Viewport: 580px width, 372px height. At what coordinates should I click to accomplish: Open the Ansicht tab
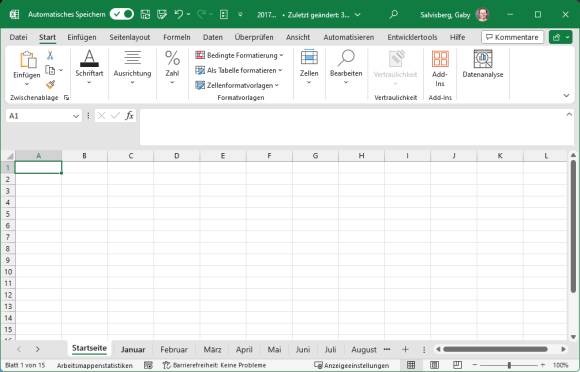(298, 37)
